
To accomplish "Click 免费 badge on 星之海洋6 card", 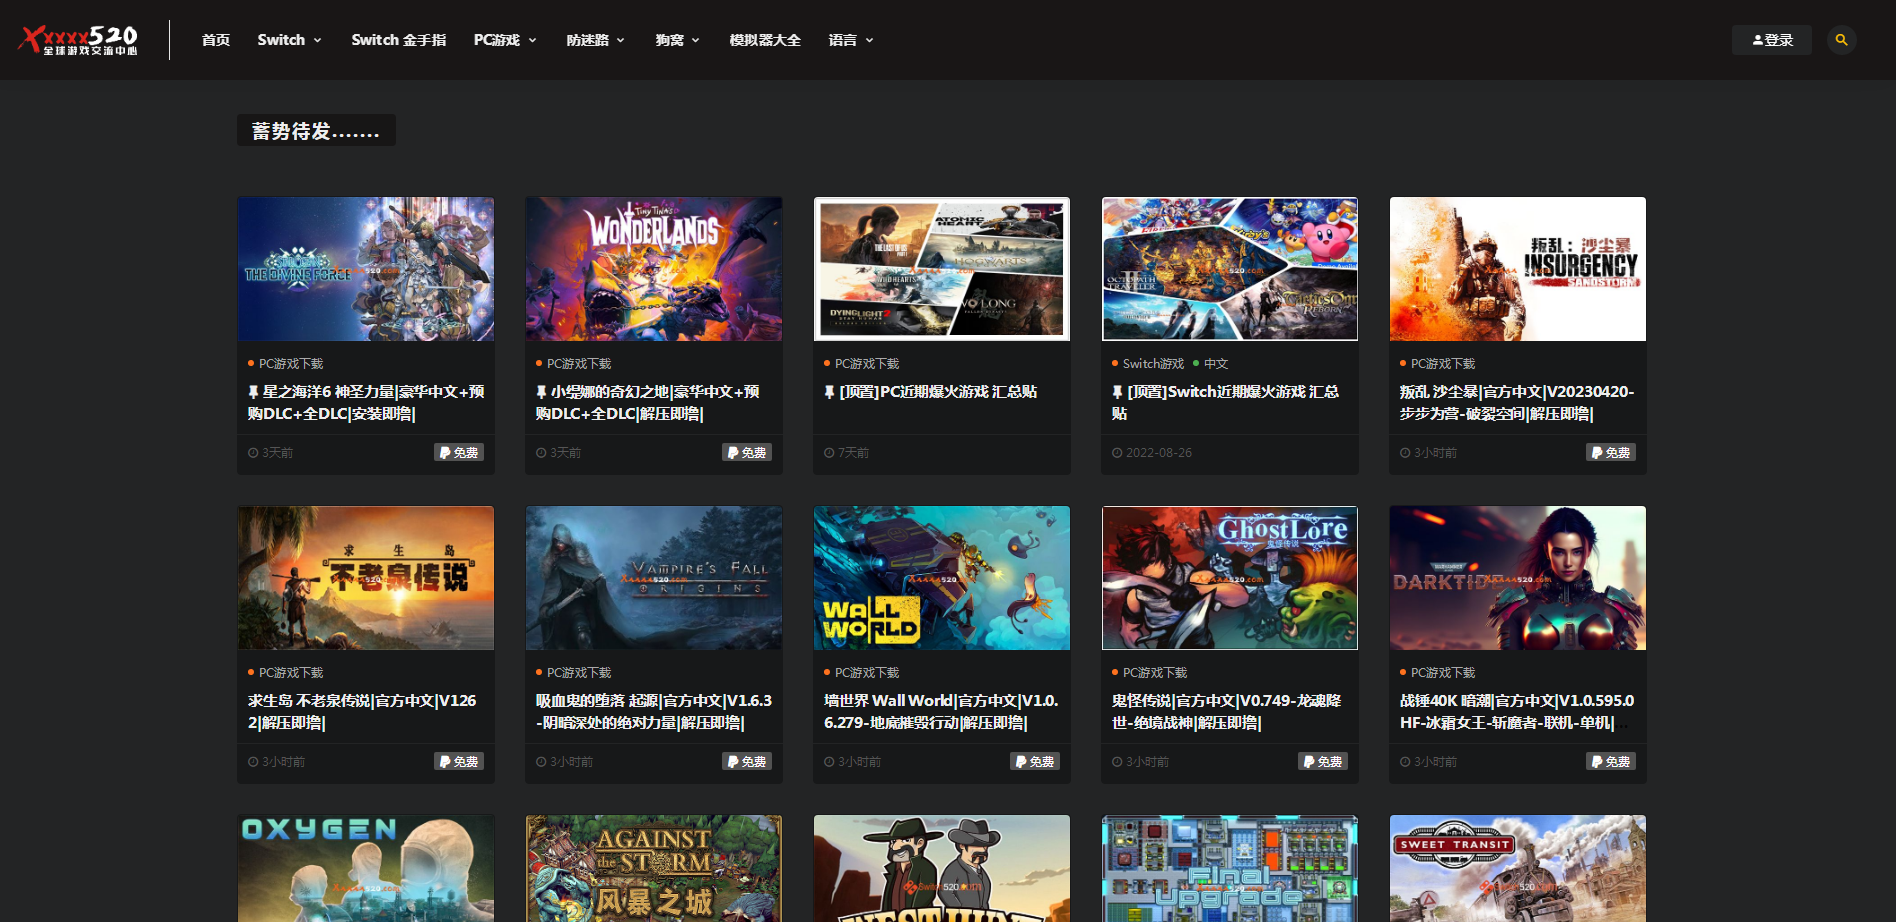I will point(459,453).
